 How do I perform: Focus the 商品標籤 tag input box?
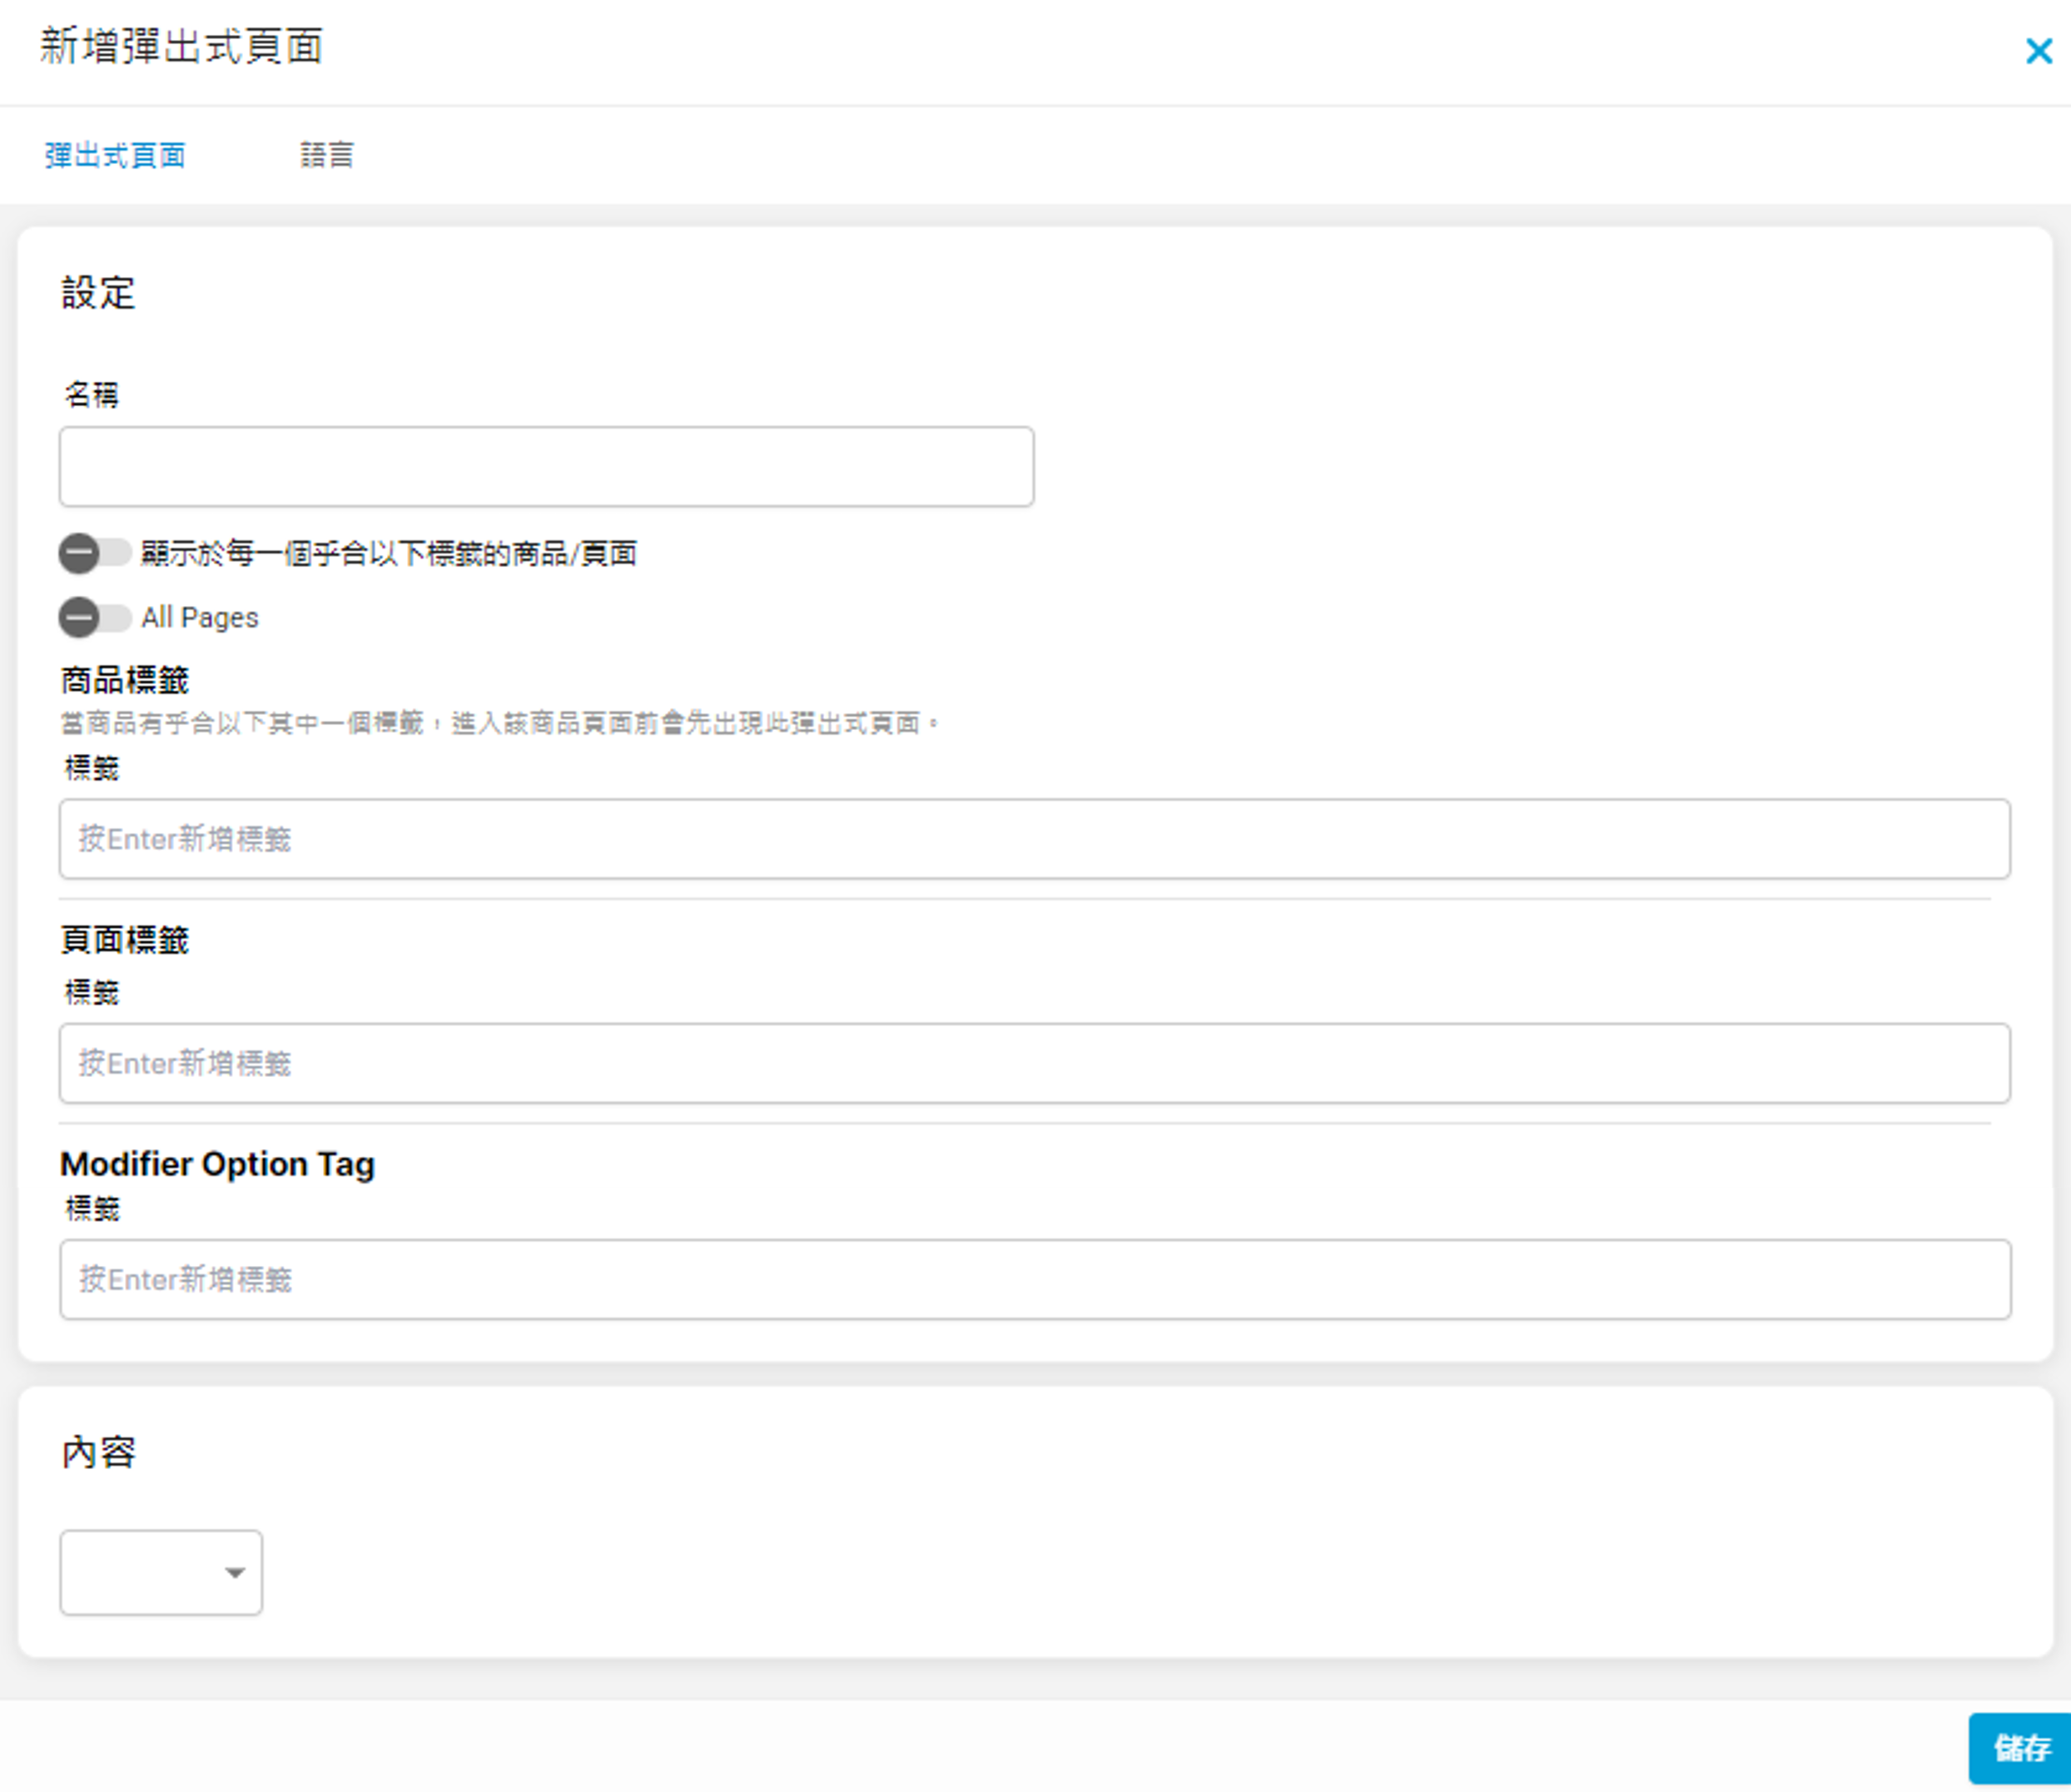1034,839
